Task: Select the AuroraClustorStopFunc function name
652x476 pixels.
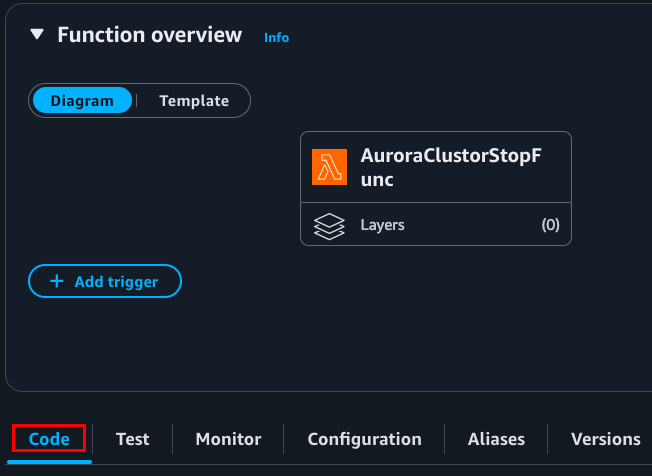Action: 450,168
